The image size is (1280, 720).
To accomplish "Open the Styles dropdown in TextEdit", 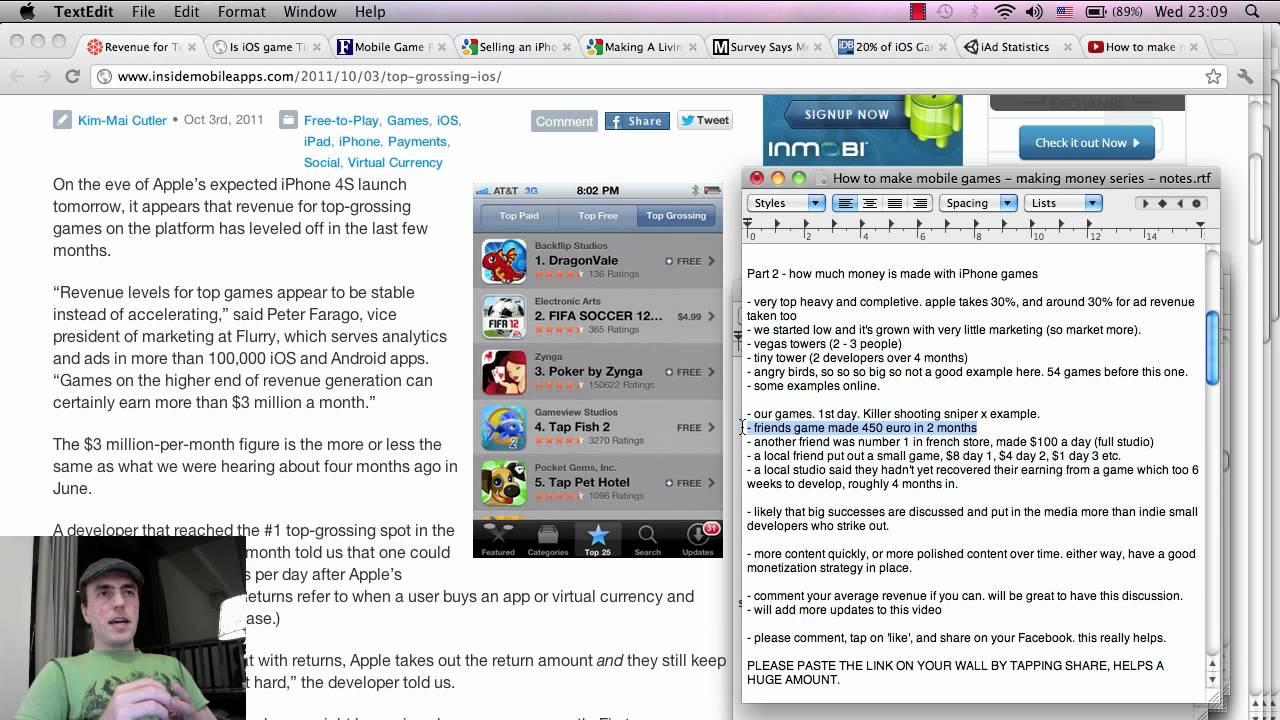I will coord(785,203).
